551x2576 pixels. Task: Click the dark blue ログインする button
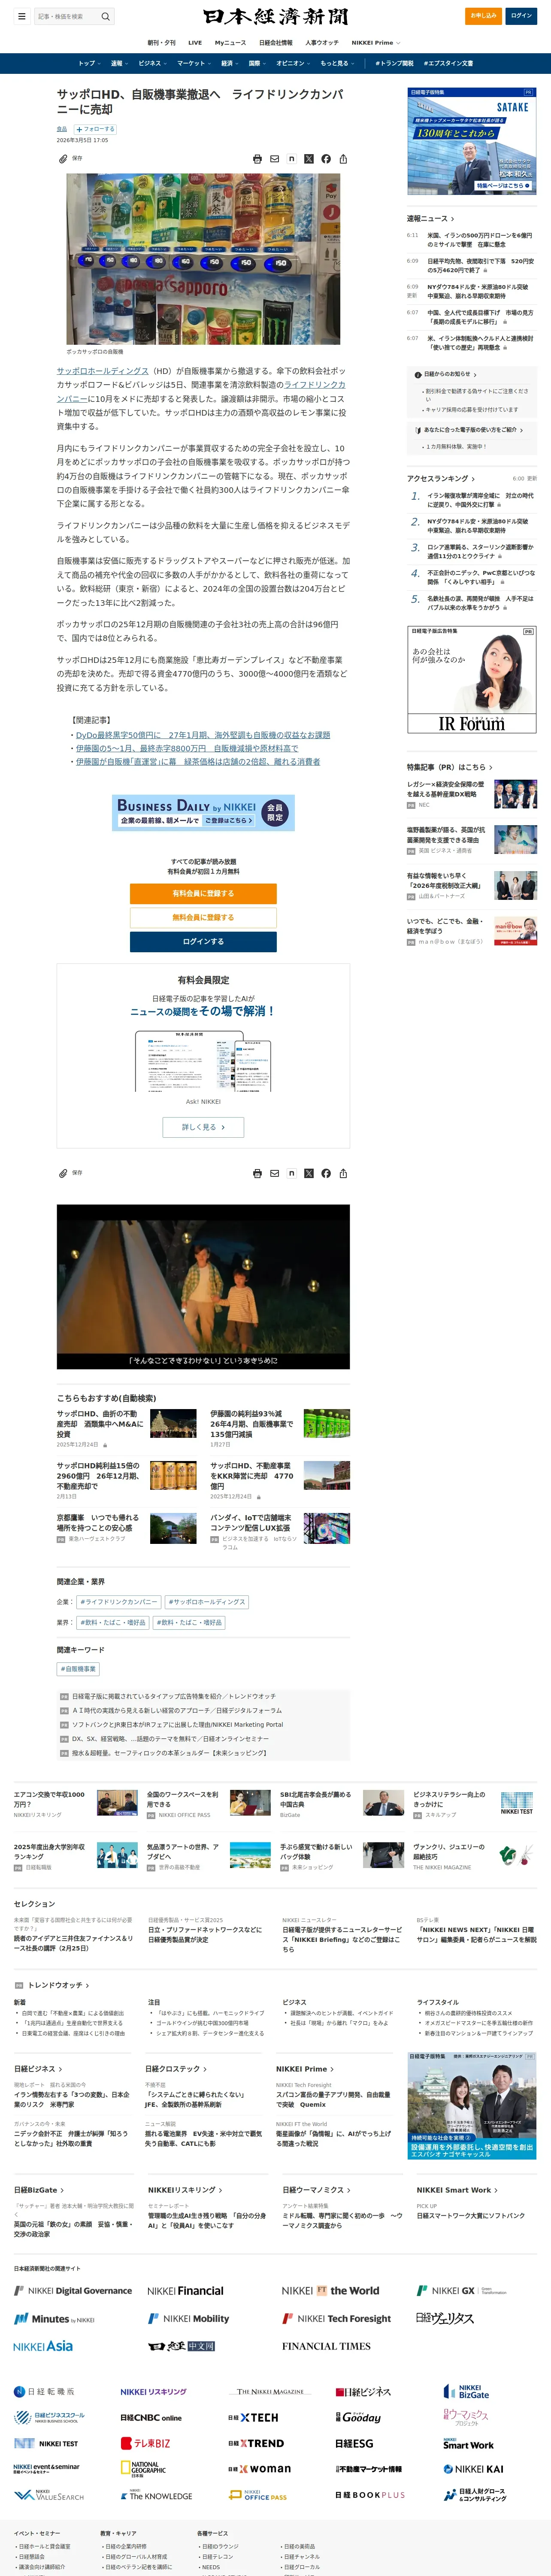203,941
